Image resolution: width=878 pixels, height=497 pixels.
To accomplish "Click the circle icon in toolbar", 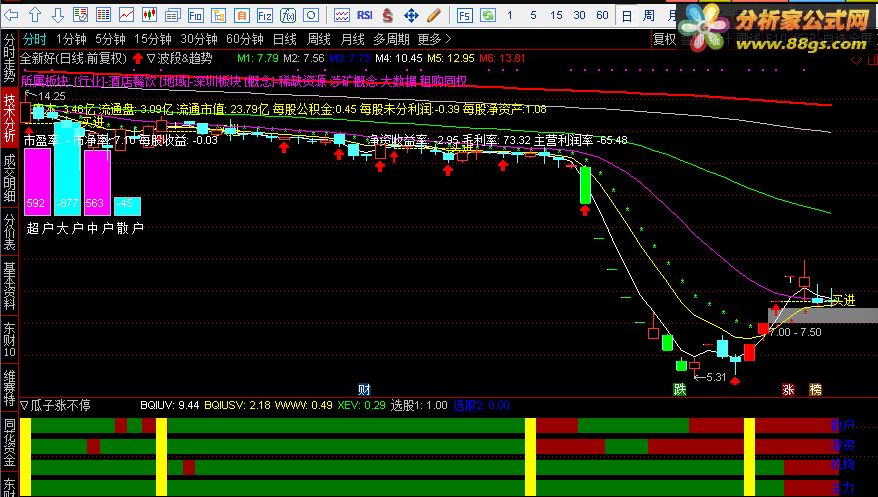I will pyautogui.click(x=311, y=15).
